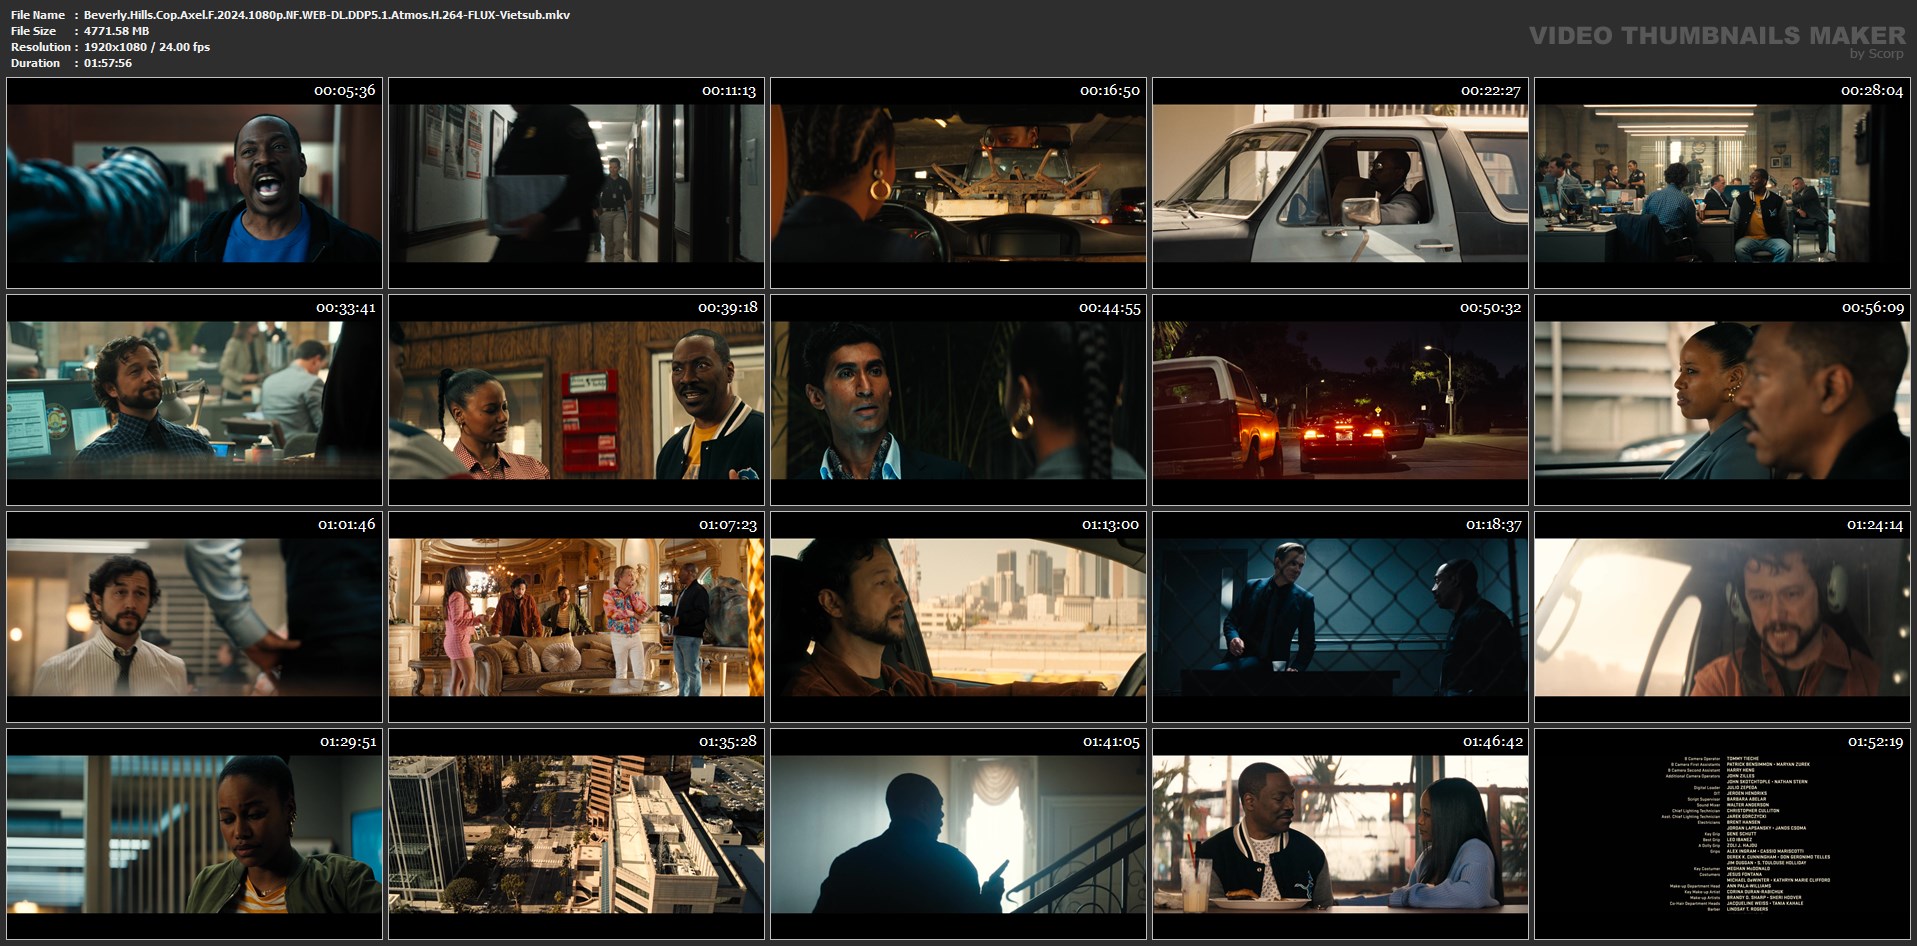Image resolution: width=1917 pixels, height=946 pixels.
Task: Click the File Size label
Action: (x=34, y=31)
